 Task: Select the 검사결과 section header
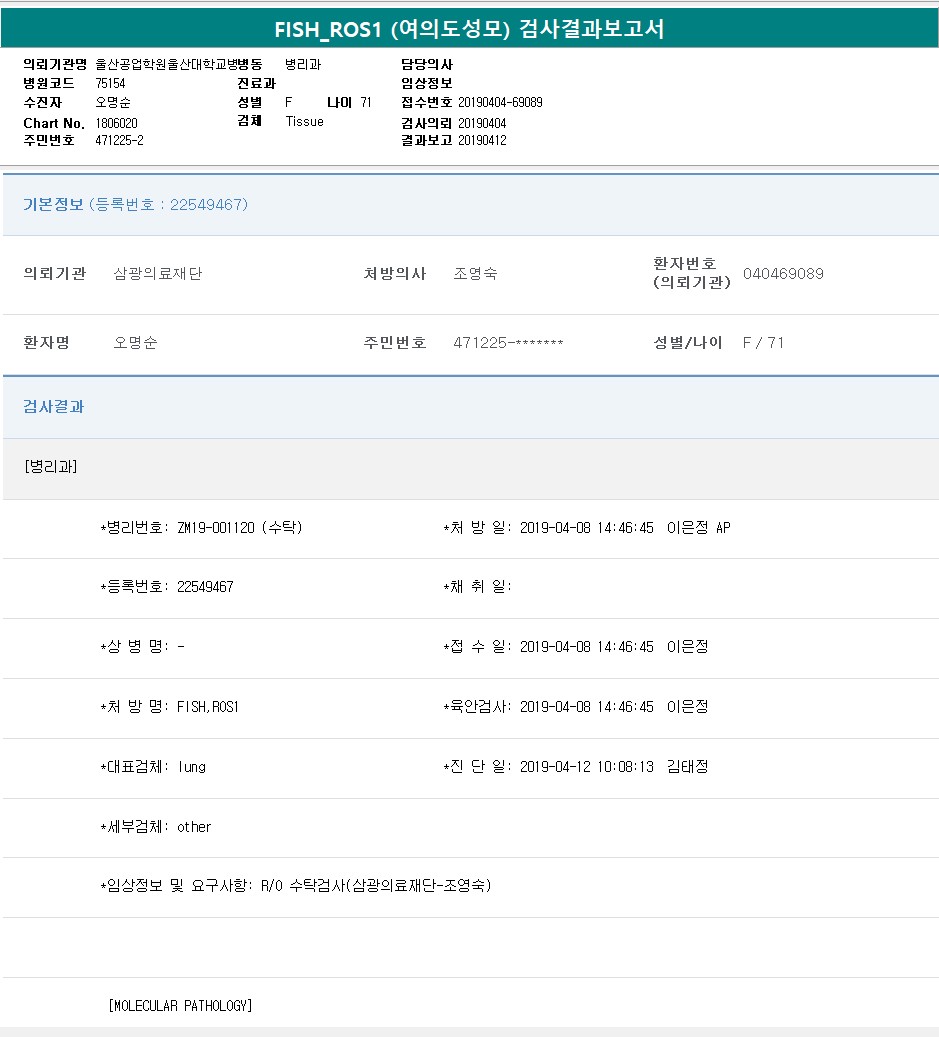(54, 407)
